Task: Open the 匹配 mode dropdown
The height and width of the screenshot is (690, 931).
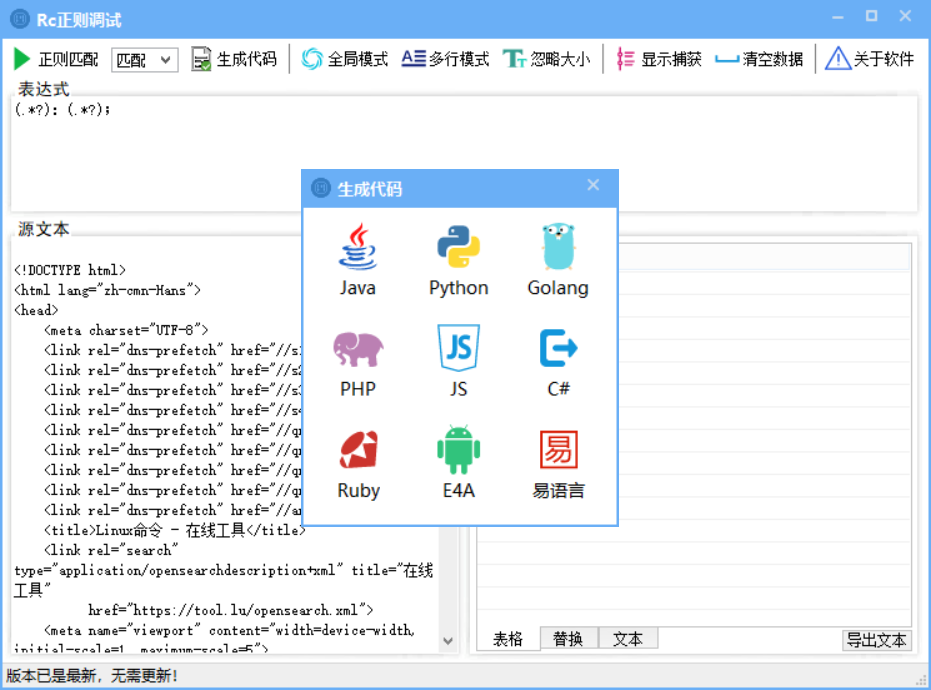Action: (x=144, y=59)
